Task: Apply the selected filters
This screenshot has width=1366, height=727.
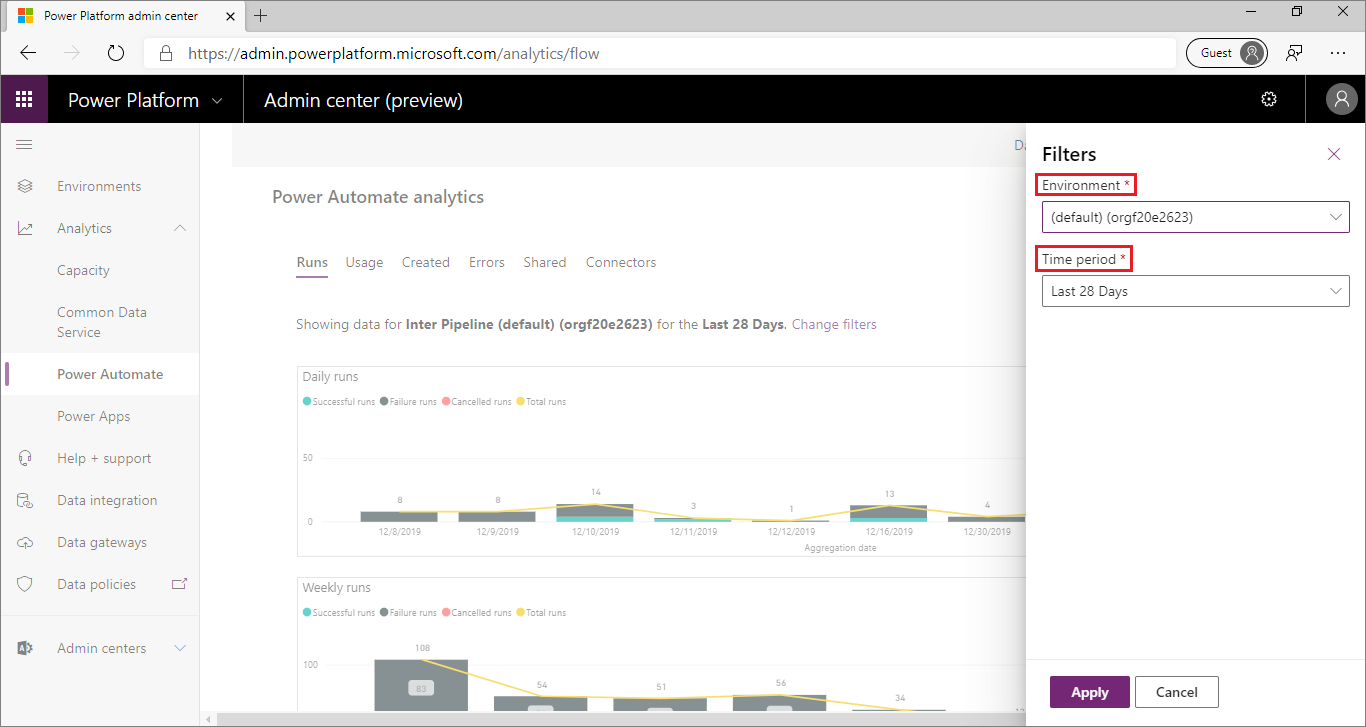Action: click(1089, 692)
